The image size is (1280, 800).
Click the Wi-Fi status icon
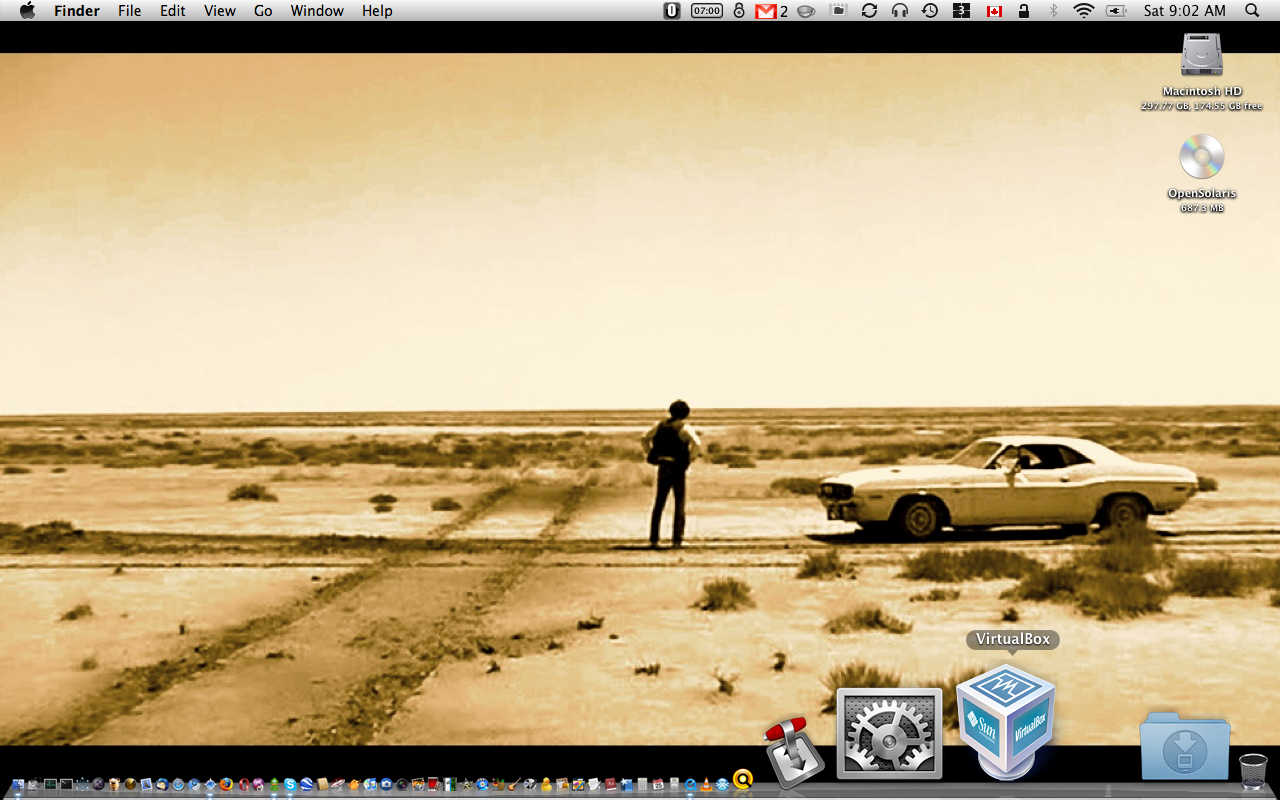[x=1084, y=10]
